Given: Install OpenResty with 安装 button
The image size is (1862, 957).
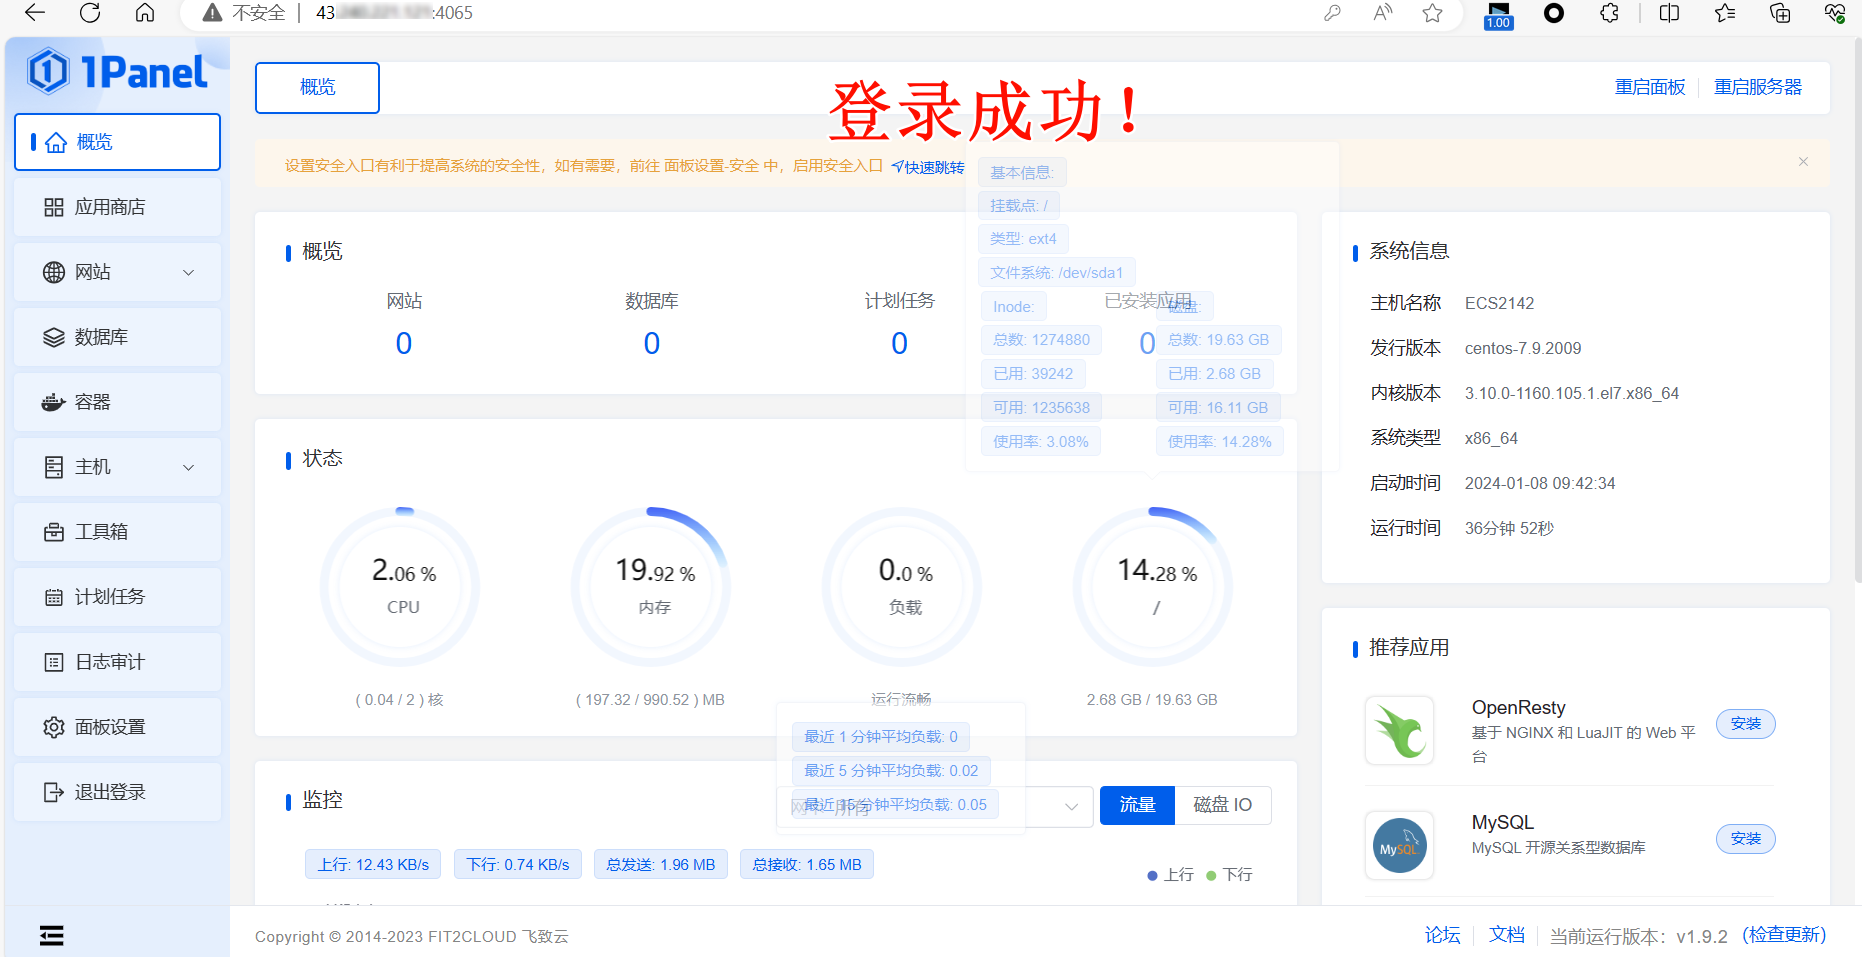Looking at the screenshot, I should point(1746,723).
